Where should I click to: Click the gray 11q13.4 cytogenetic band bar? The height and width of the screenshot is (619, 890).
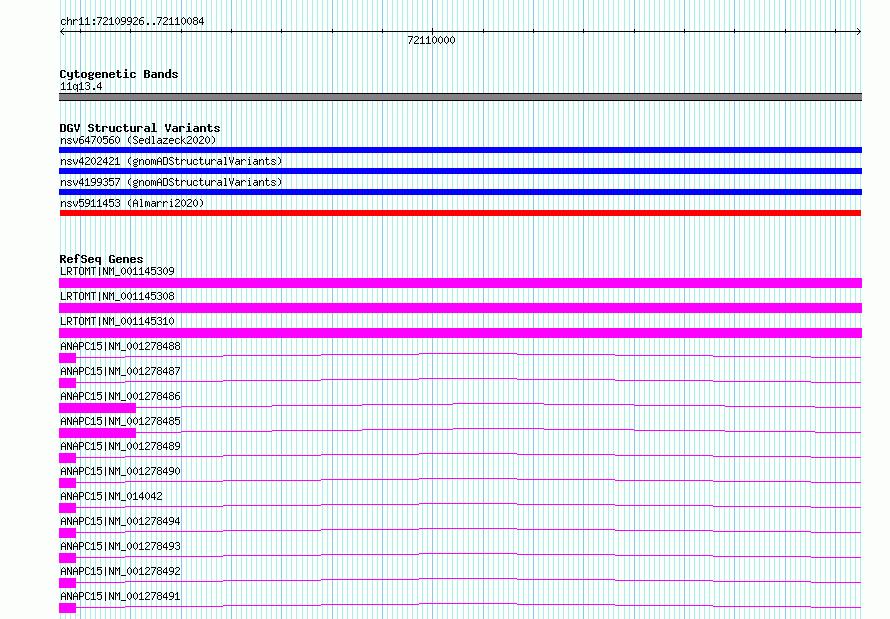(x=460, y=97)
